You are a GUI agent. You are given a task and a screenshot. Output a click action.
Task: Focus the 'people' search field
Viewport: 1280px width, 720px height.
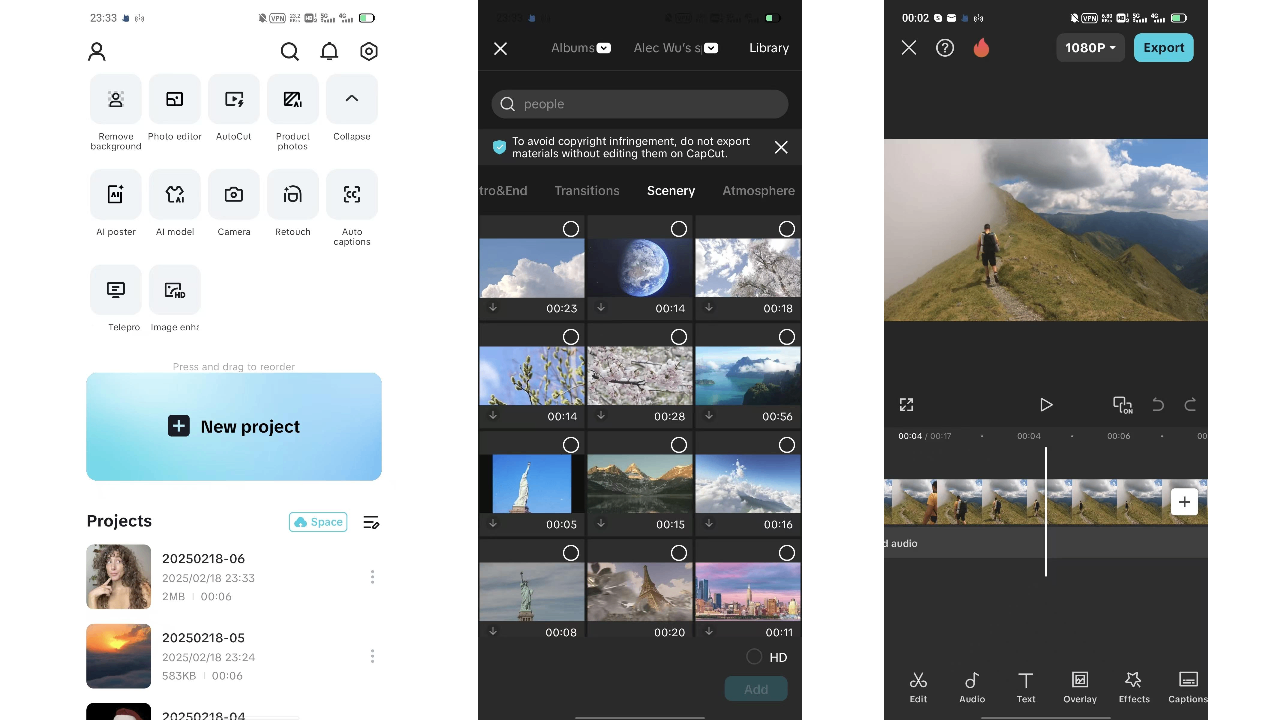tap(640, 104)
